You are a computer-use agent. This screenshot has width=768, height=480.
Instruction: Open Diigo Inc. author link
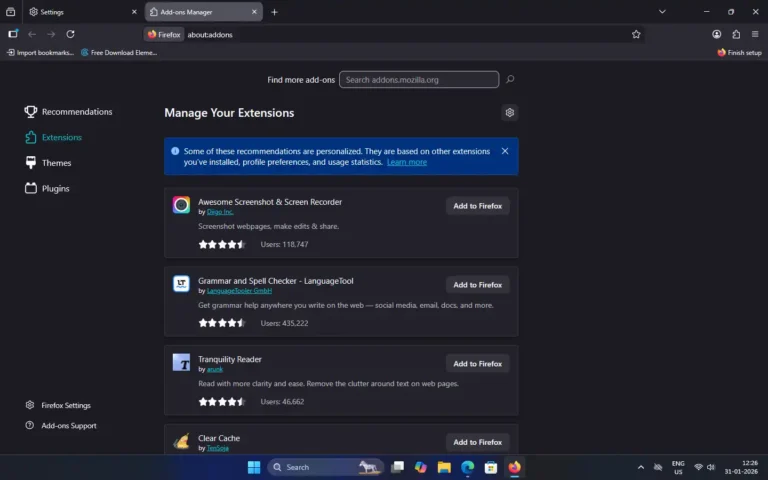pyautogui.click(x=220, y=212)
